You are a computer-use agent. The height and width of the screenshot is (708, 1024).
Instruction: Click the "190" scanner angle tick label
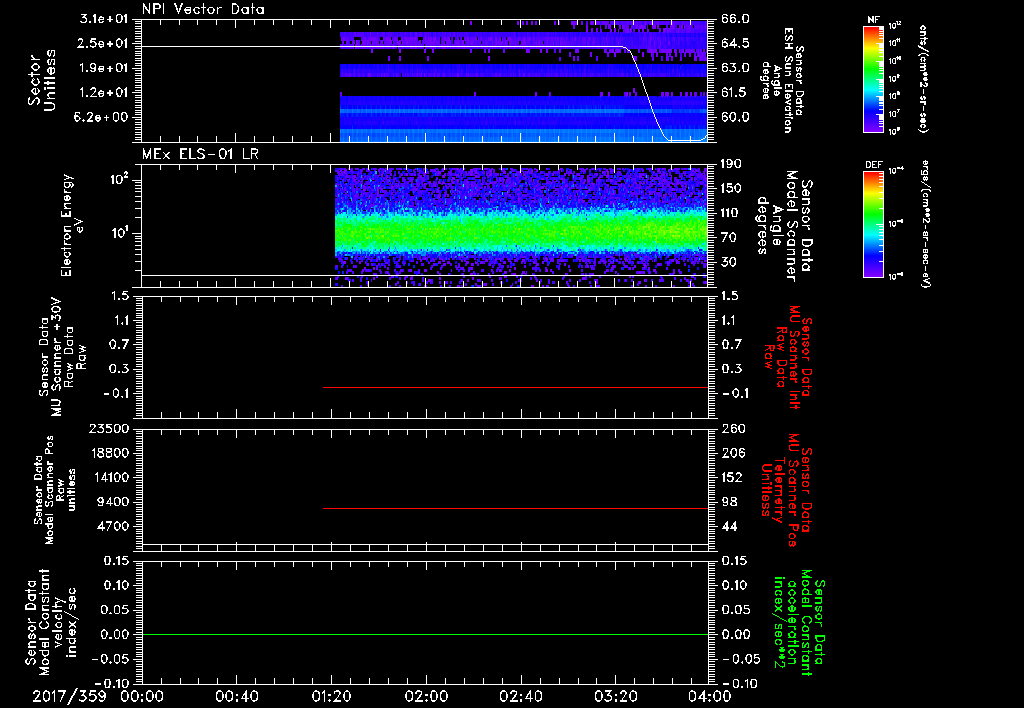pos(731,164)
